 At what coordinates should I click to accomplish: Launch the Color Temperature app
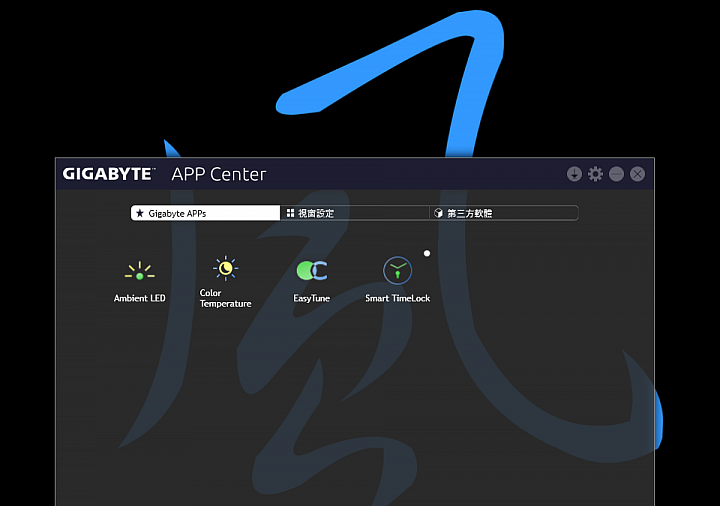pyautogui.click(x=225, y=281)
